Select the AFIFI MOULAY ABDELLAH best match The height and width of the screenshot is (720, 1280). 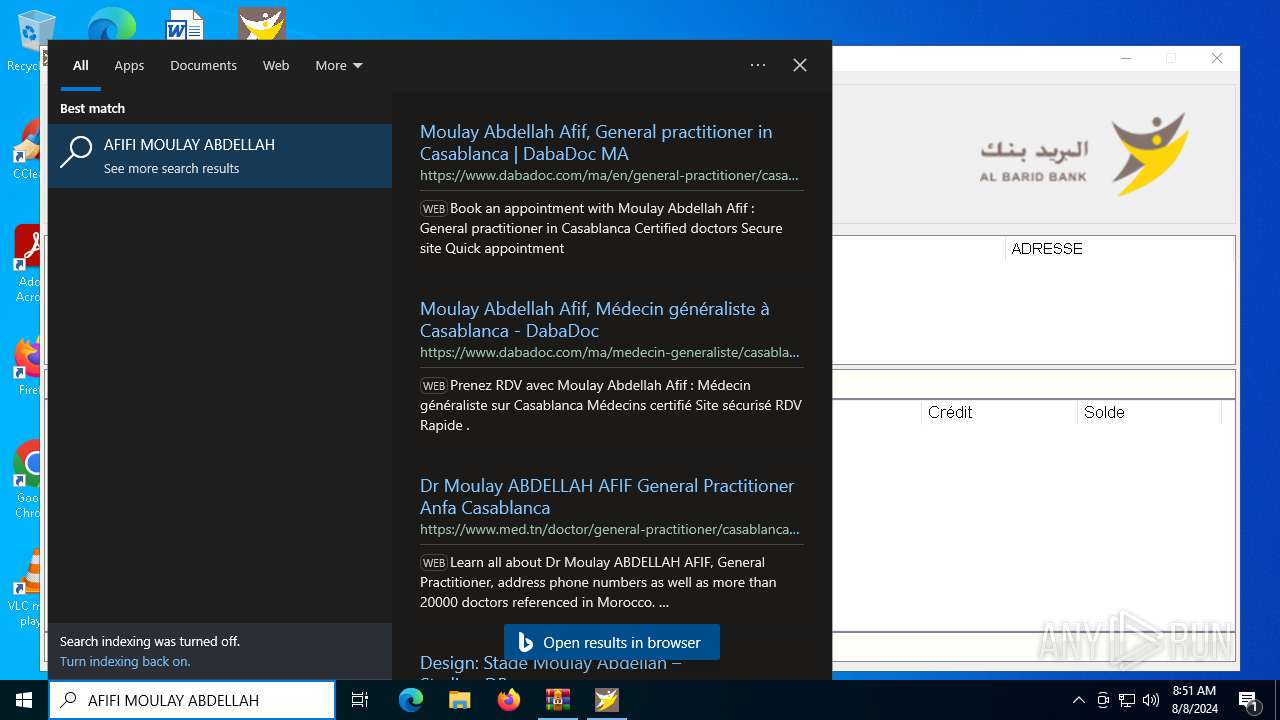(220, 156)
